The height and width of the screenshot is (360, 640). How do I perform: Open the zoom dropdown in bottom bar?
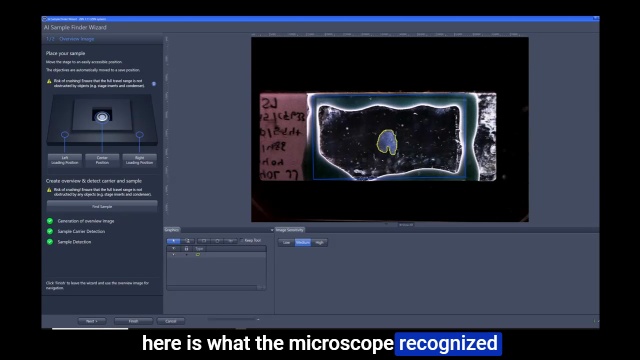[x=258, y=320]
